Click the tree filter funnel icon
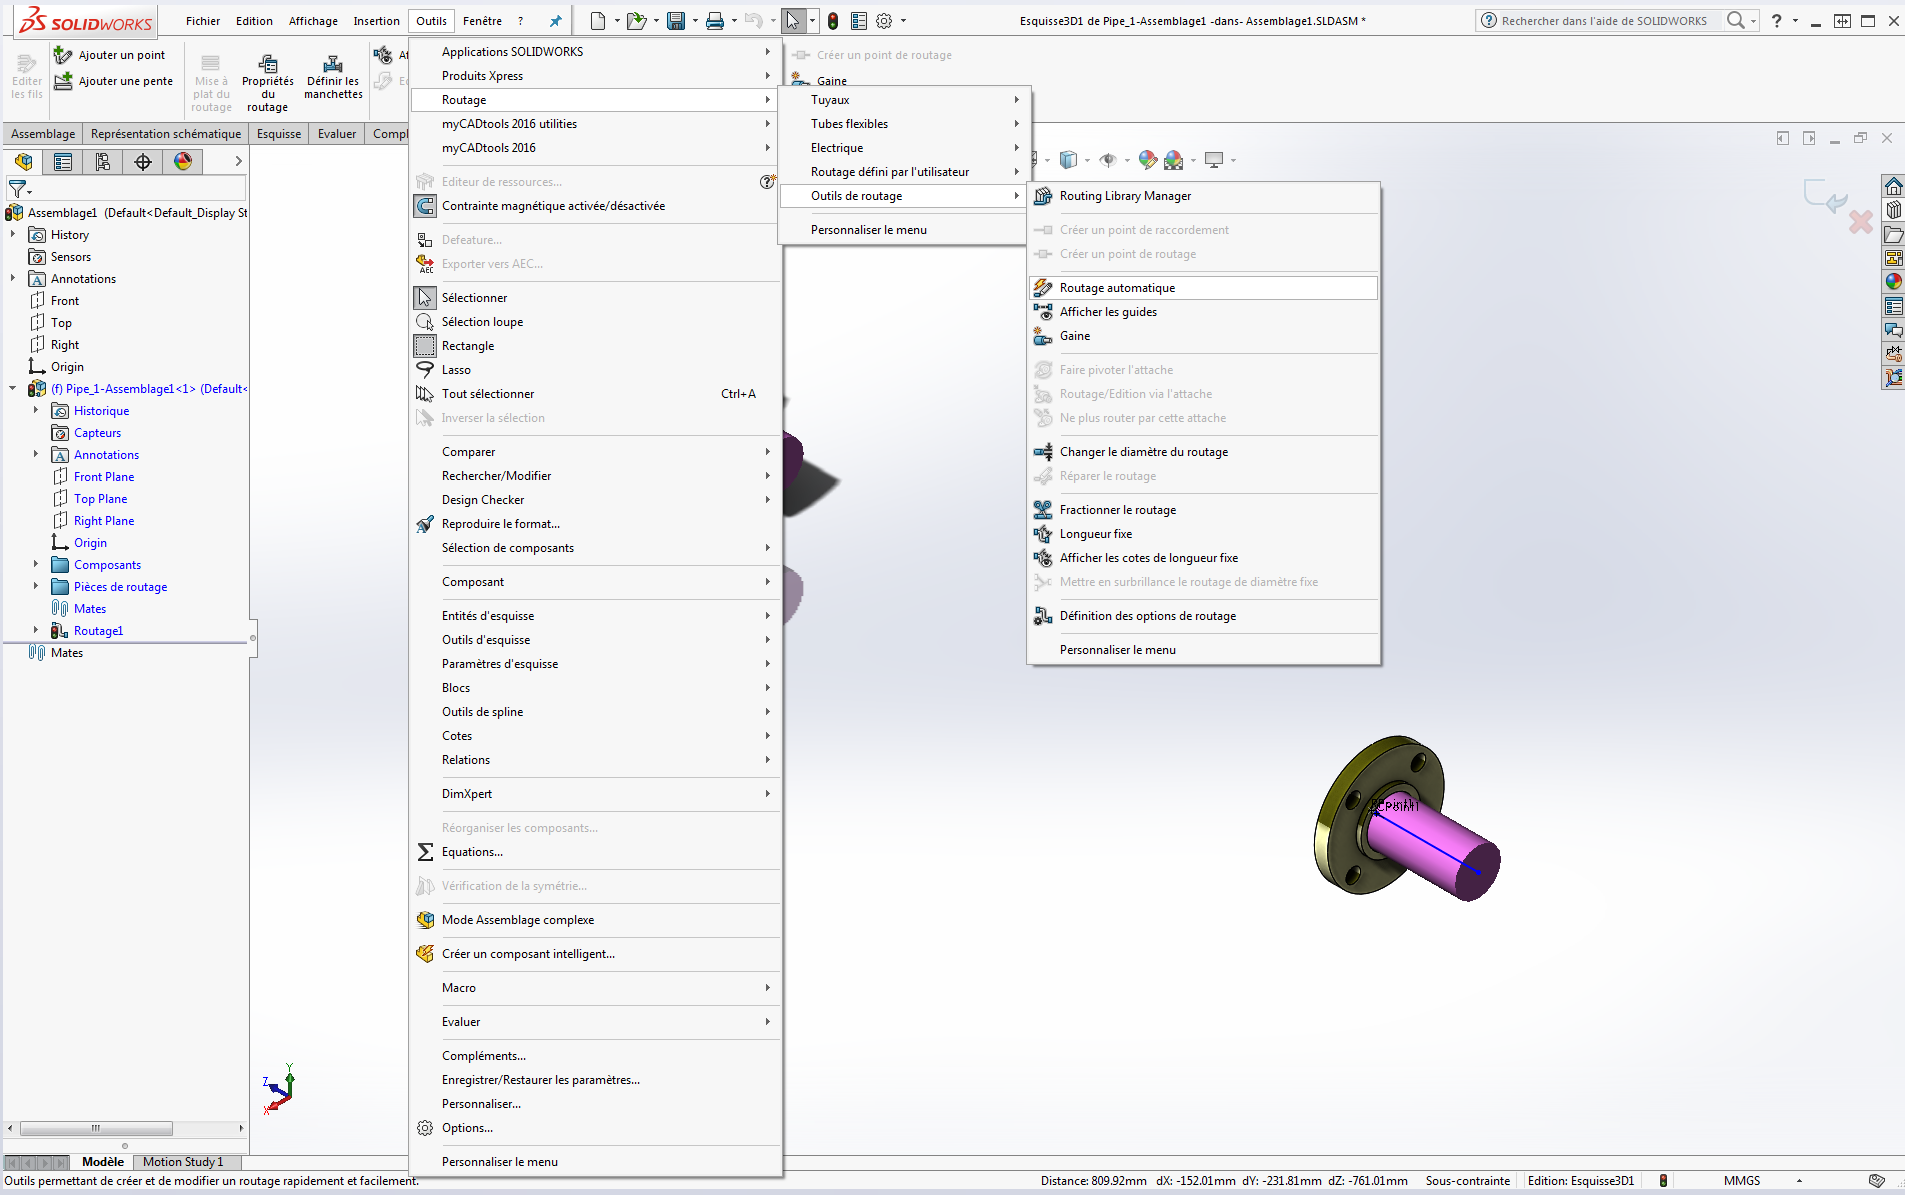Screen dimensions: 1905x1195 click(x=17, y=188)
